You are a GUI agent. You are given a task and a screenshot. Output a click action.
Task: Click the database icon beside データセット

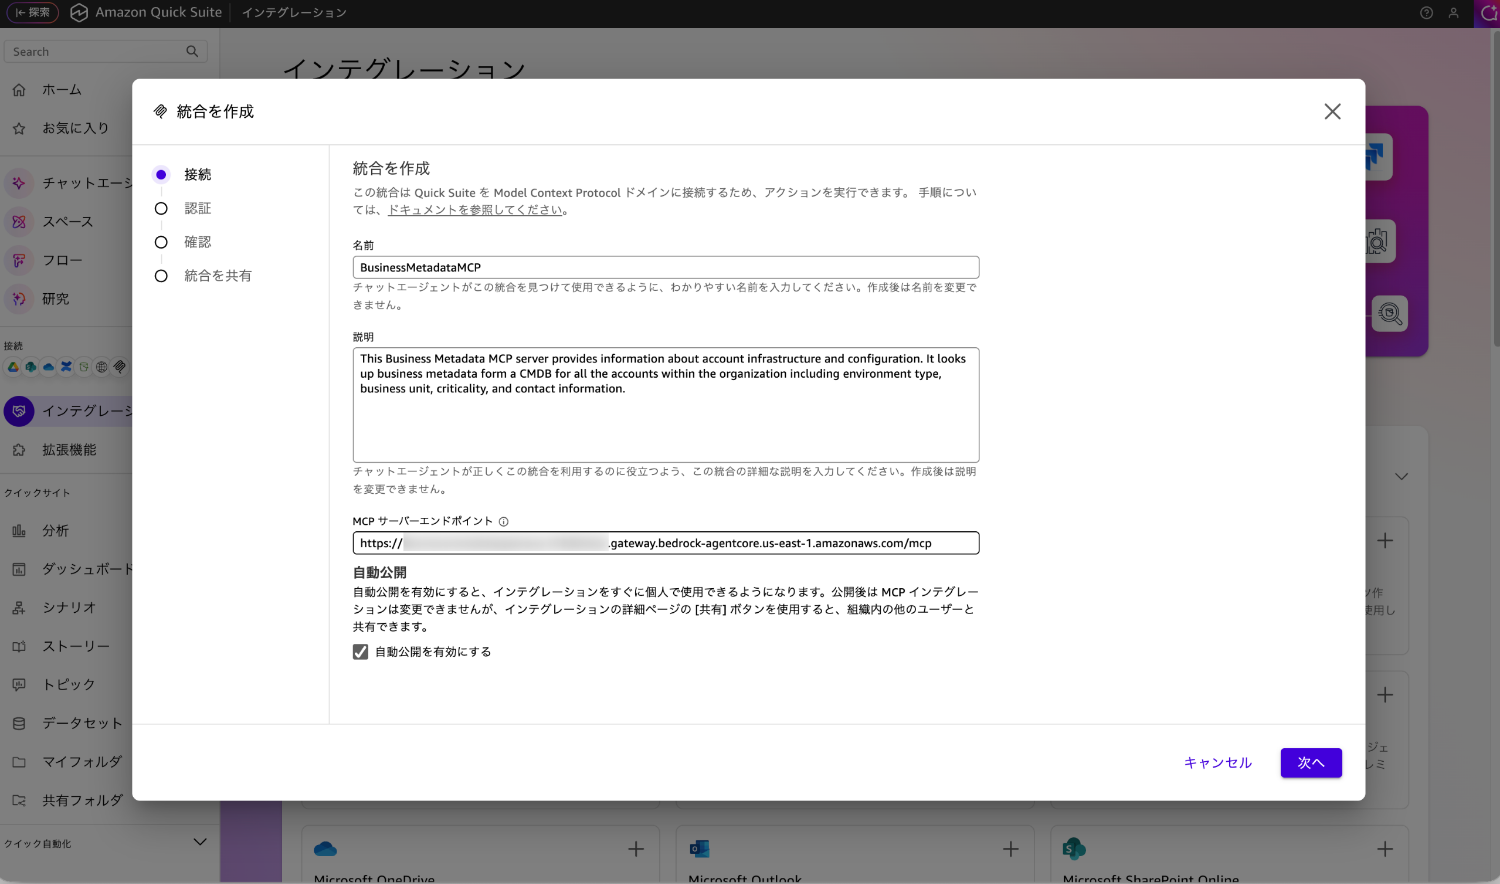(x=19, y=723)
